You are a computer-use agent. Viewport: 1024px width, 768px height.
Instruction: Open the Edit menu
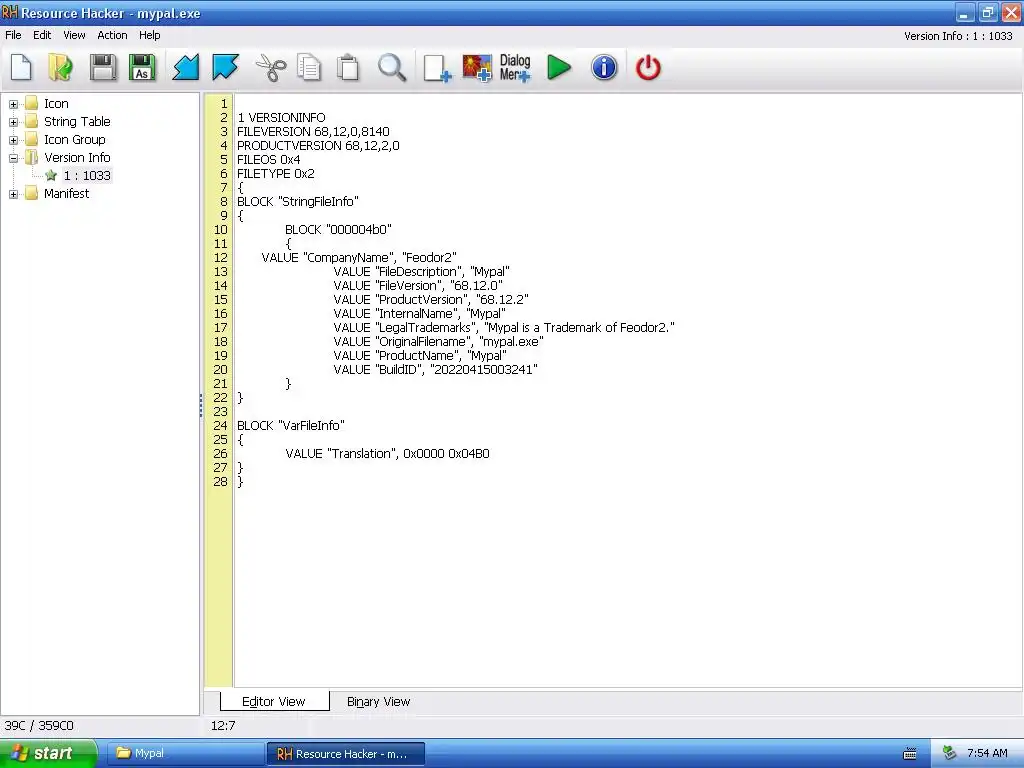pos(42,35)
